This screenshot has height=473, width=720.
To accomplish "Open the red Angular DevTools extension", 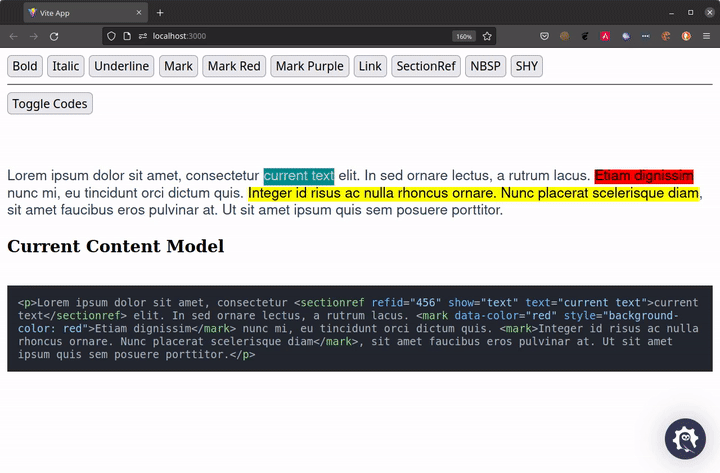I will click(605, 36).
